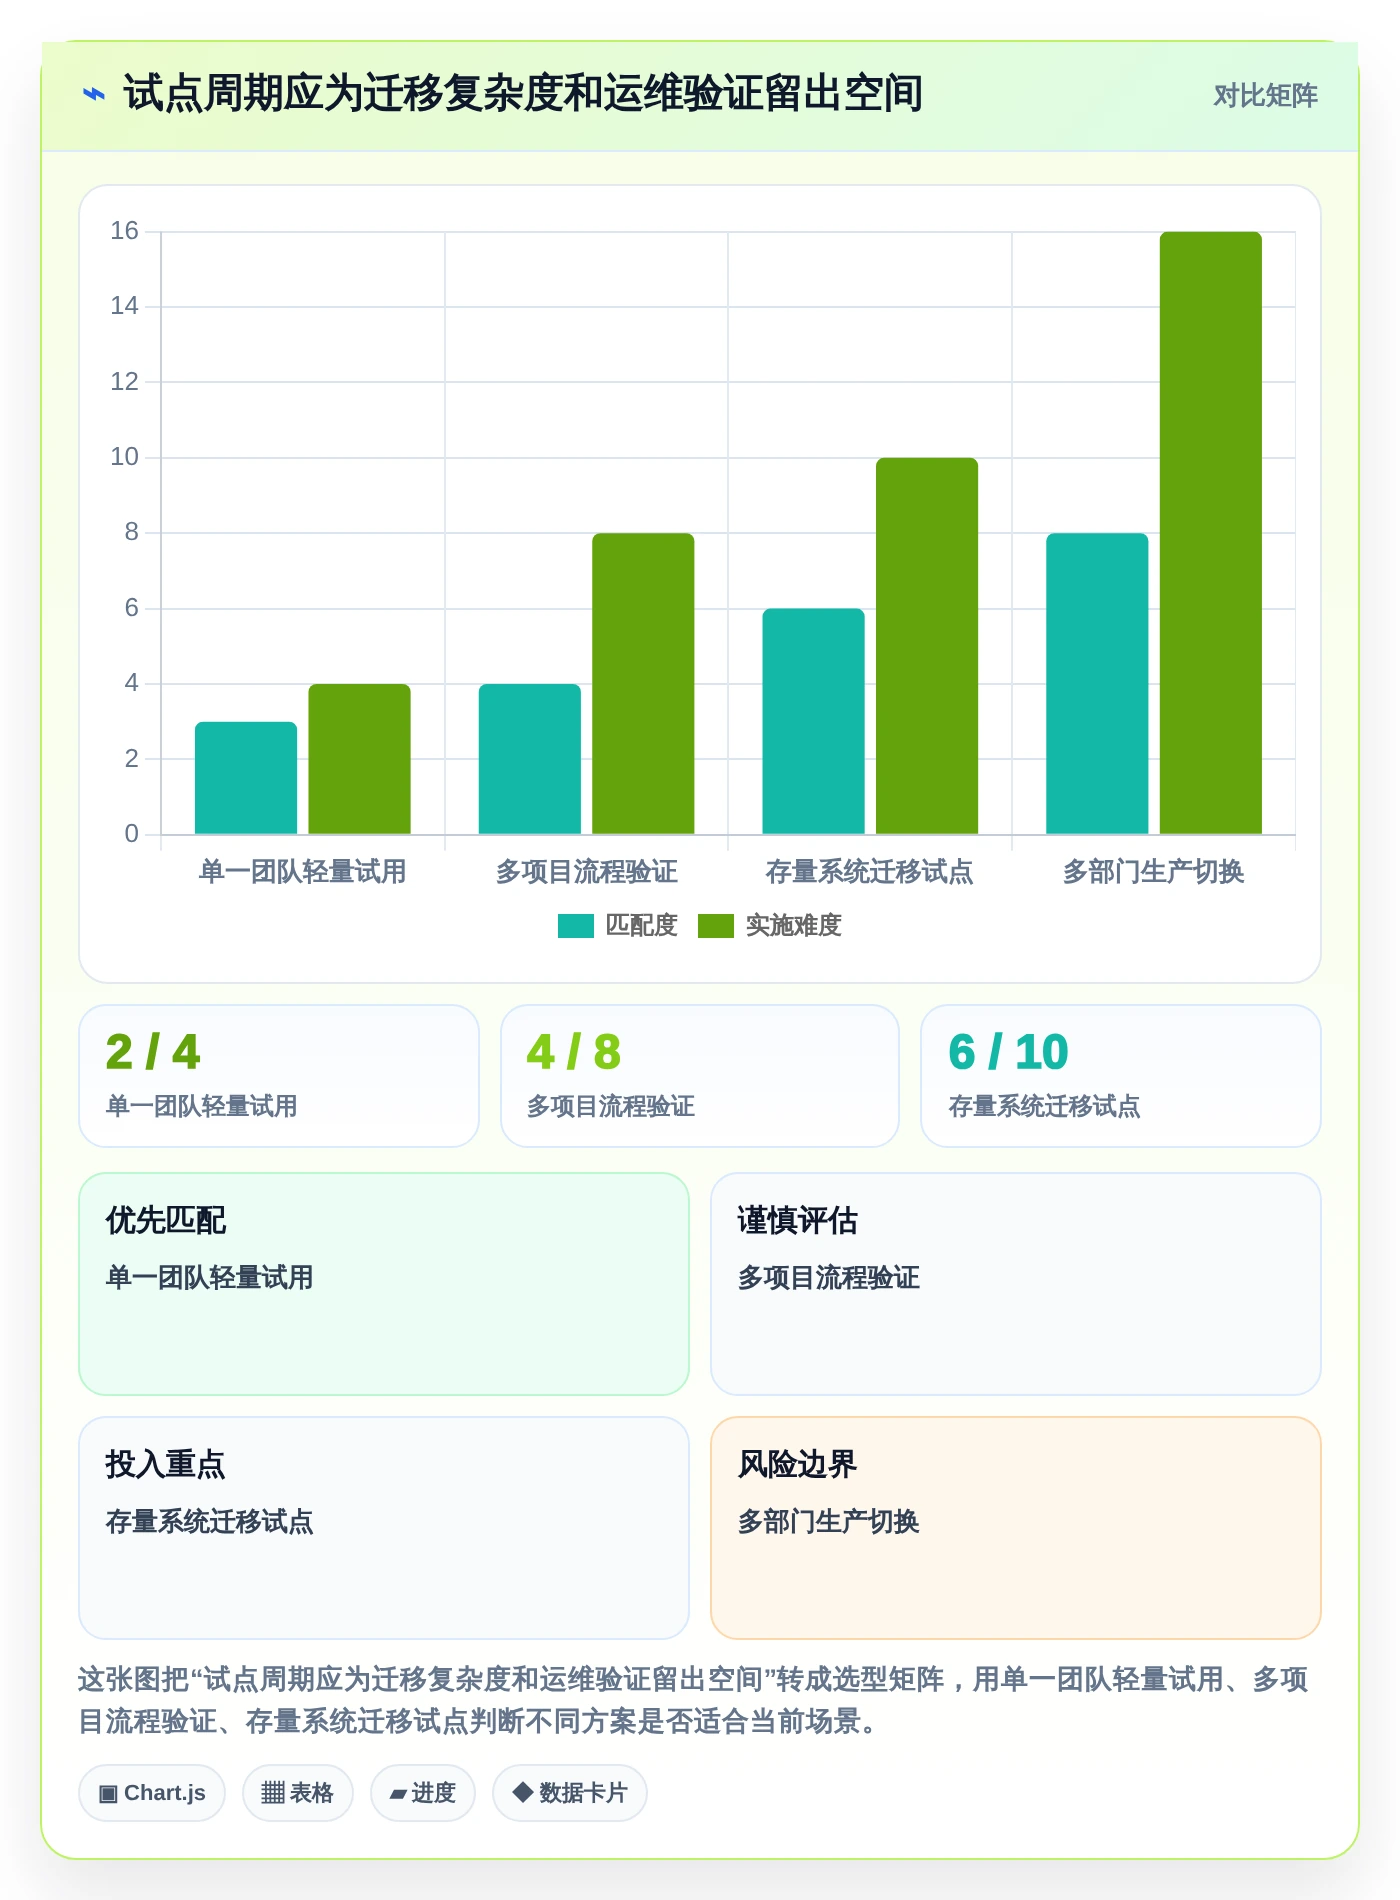
Task: Click the x-axis label 存量系统迁移试点
Action: pos(870,872)
